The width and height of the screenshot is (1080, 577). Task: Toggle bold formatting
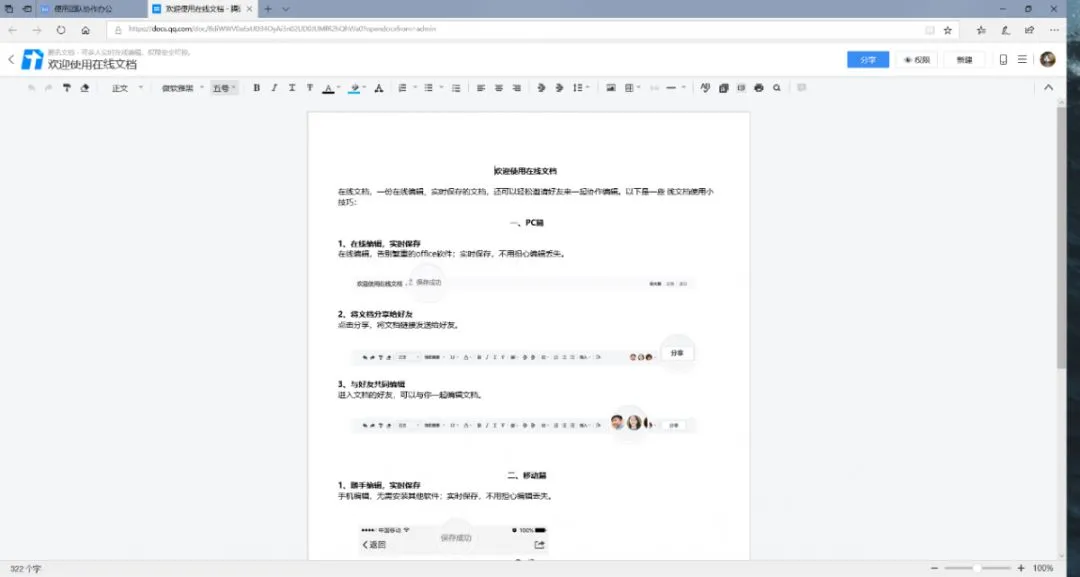[256, 88]
